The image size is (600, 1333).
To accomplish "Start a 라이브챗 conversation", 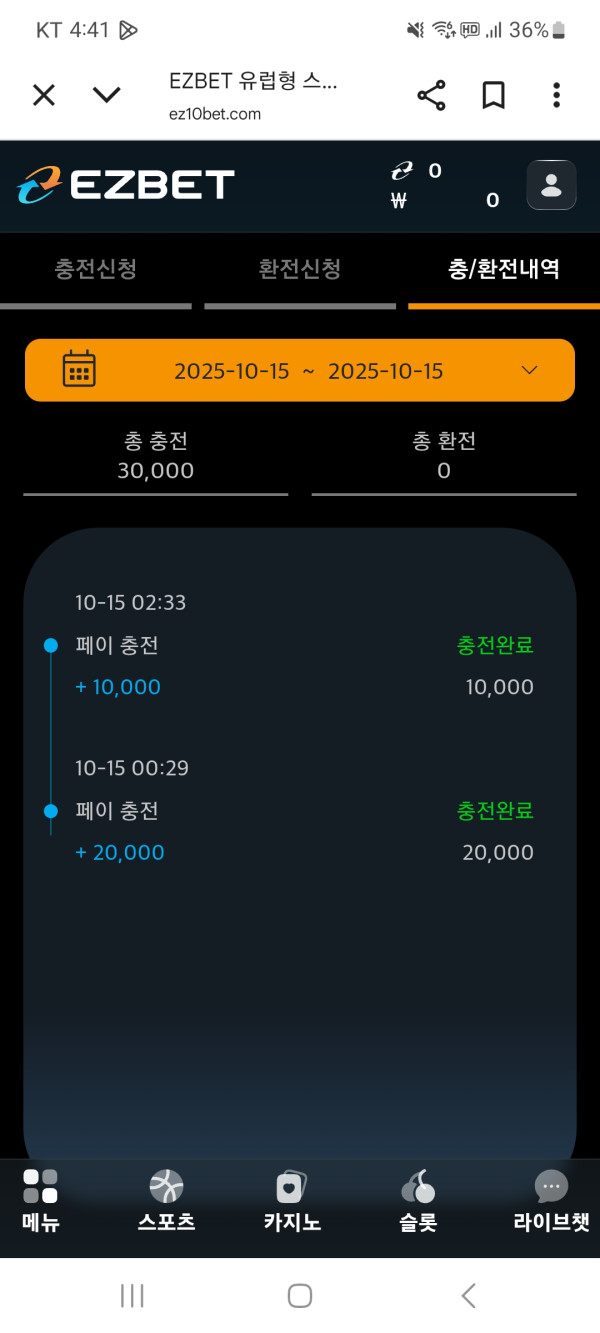I will click(x=551, y=1198).
